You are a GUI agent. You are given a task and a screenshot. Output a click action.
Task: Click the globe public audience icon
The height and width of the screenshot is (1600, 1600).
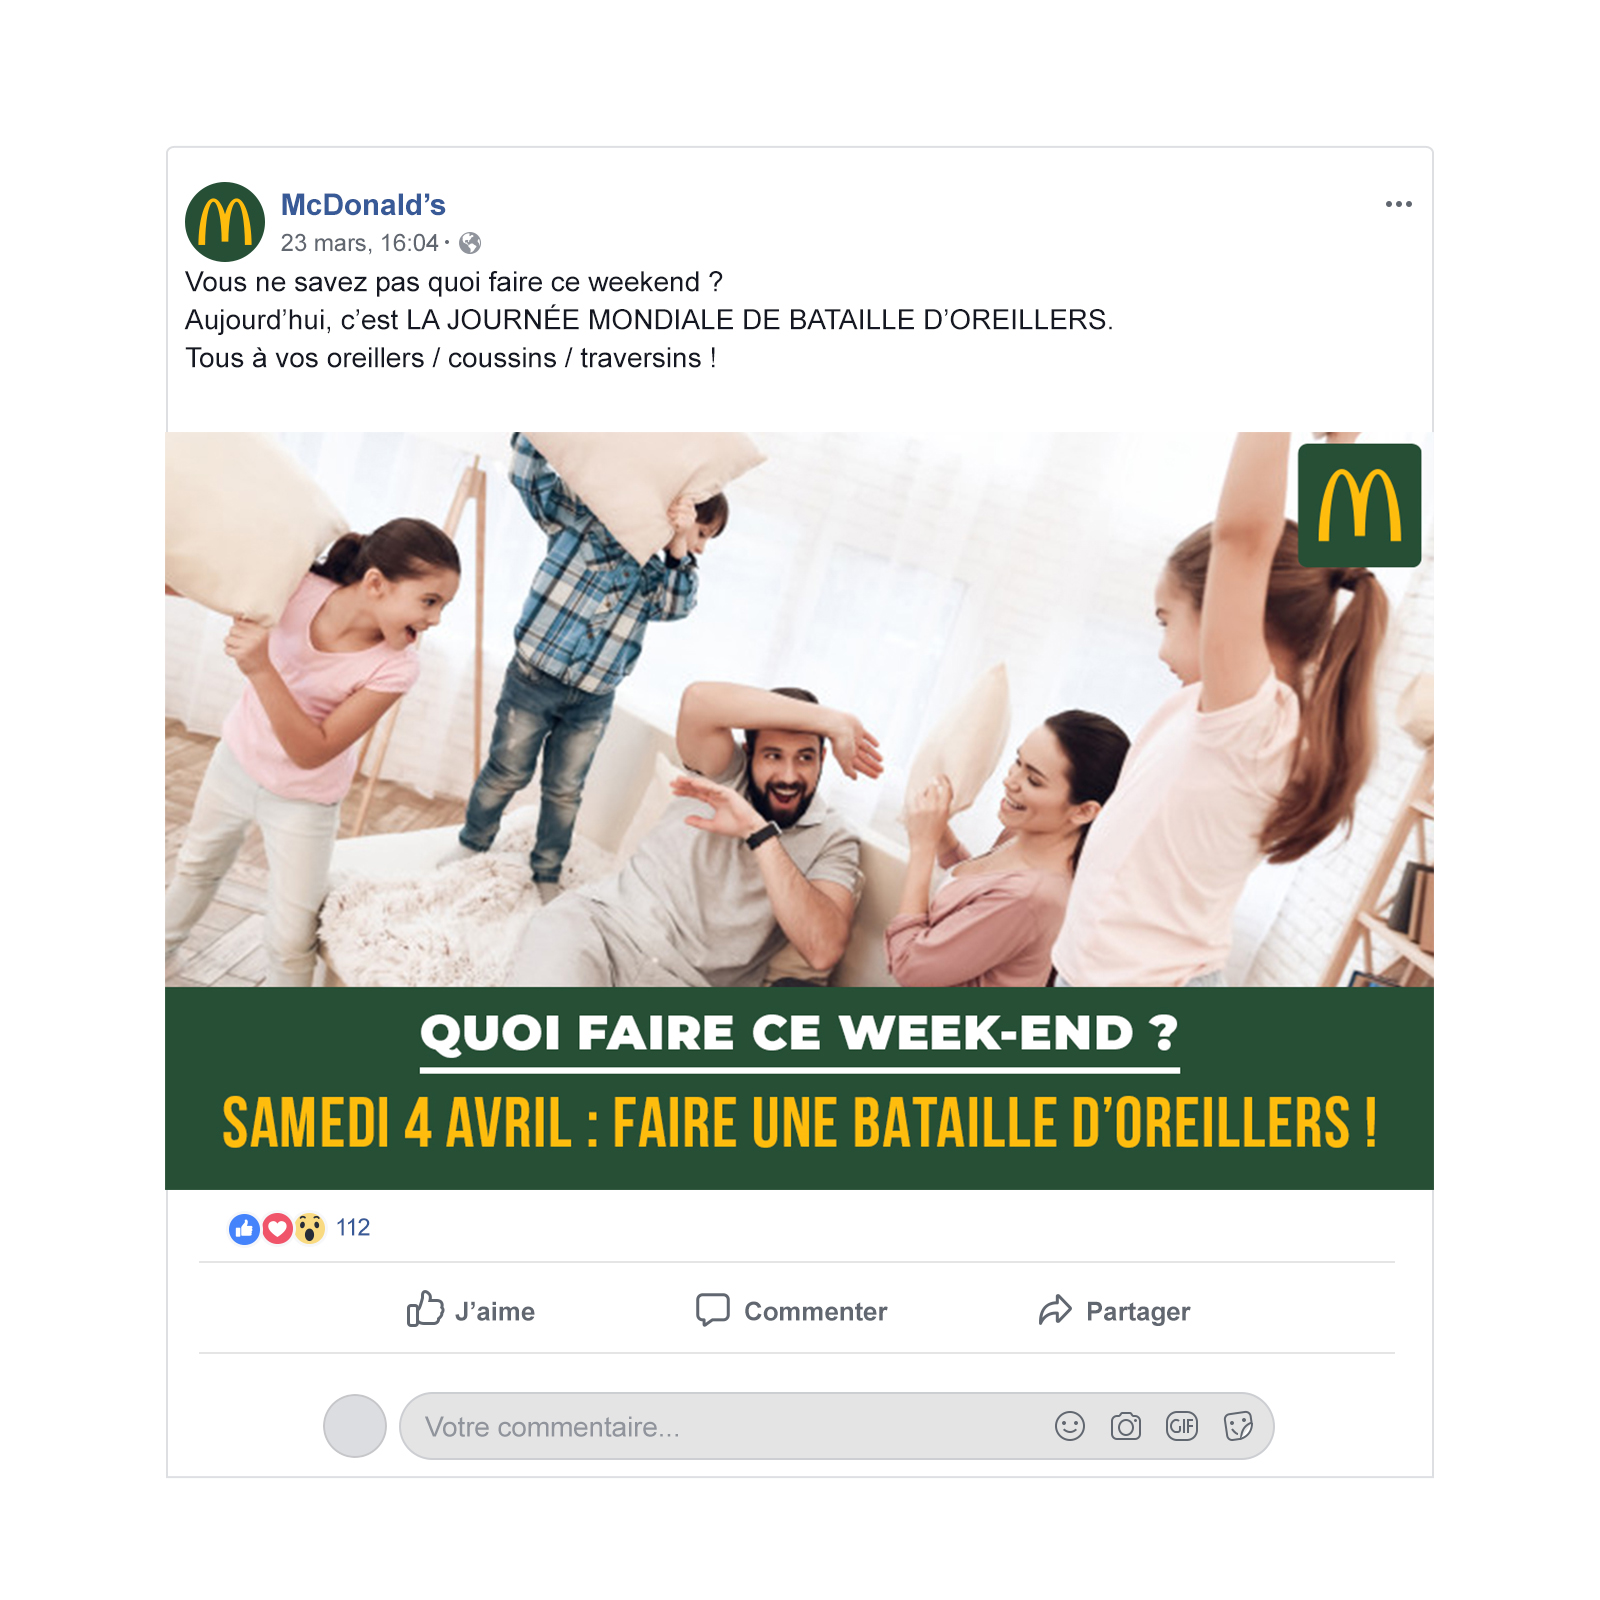click(x=470, y=243)
